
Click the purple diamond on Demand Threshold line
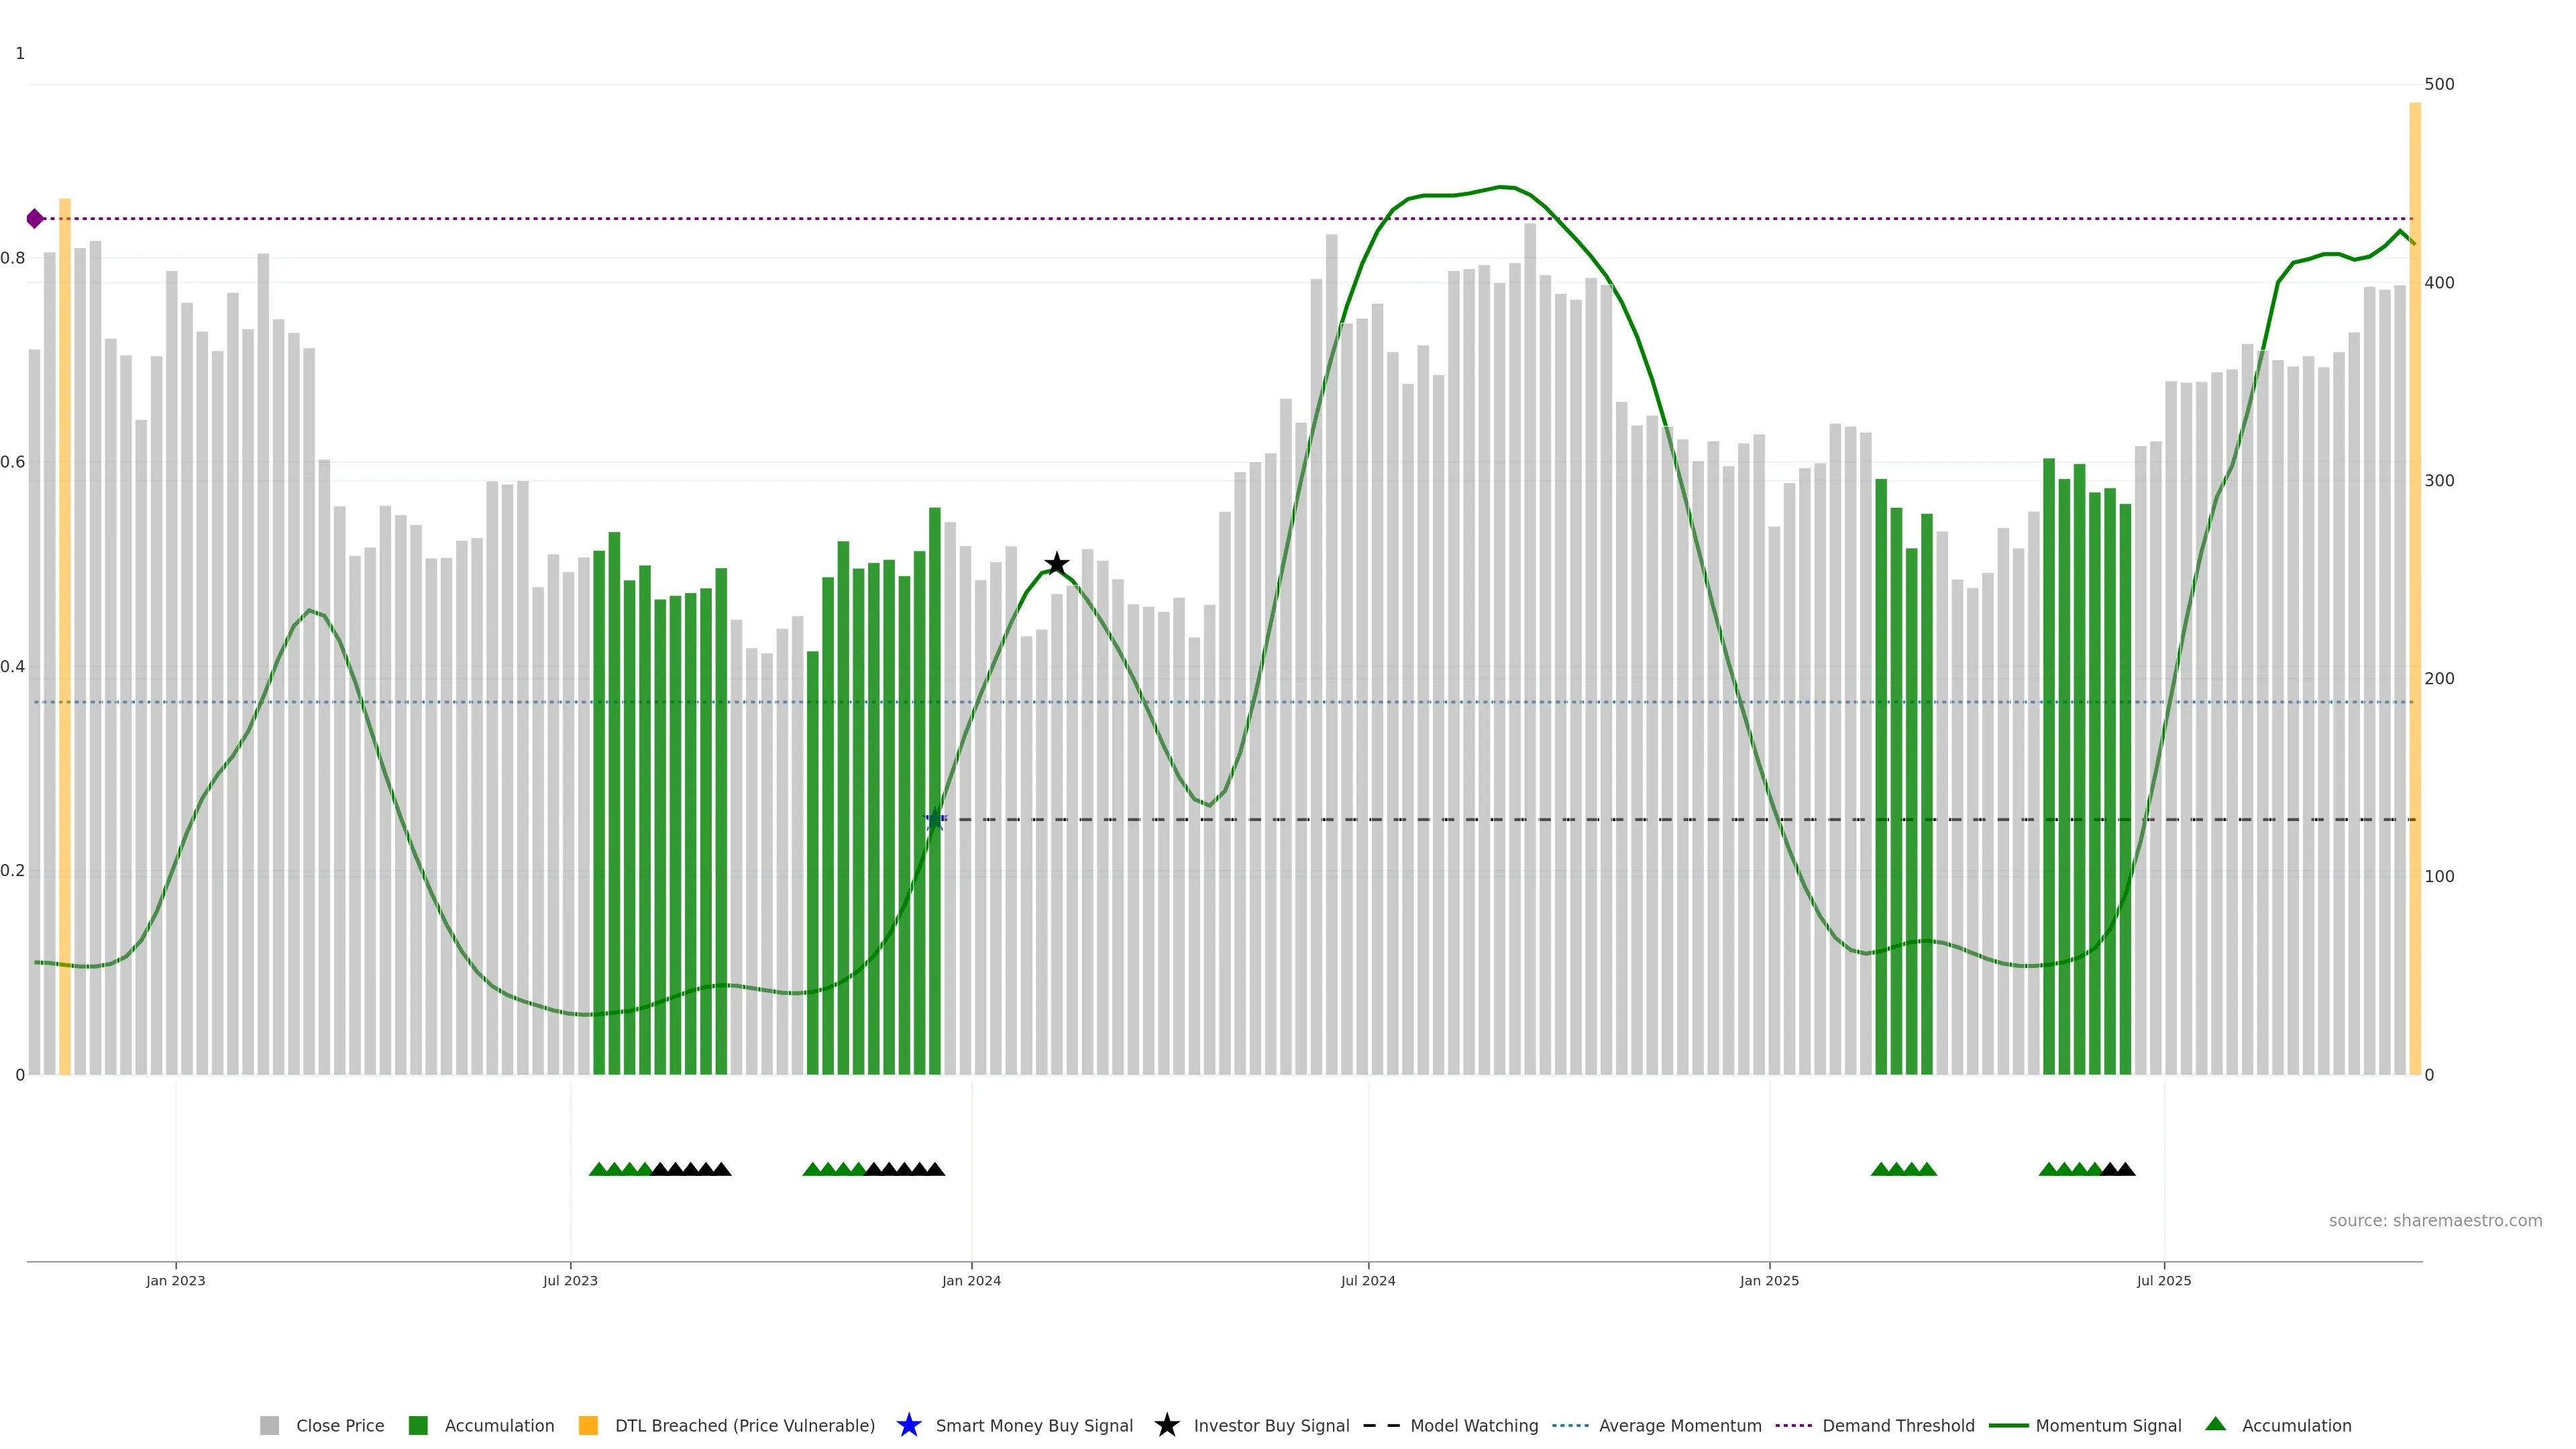[35, 219]
